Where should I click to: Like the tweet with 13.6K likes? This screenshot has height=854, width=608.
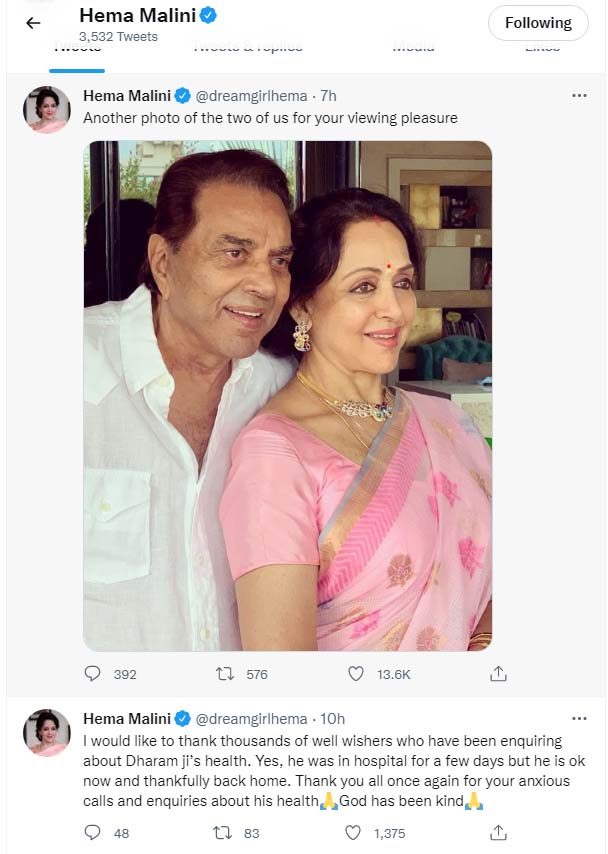pos(356,674)
